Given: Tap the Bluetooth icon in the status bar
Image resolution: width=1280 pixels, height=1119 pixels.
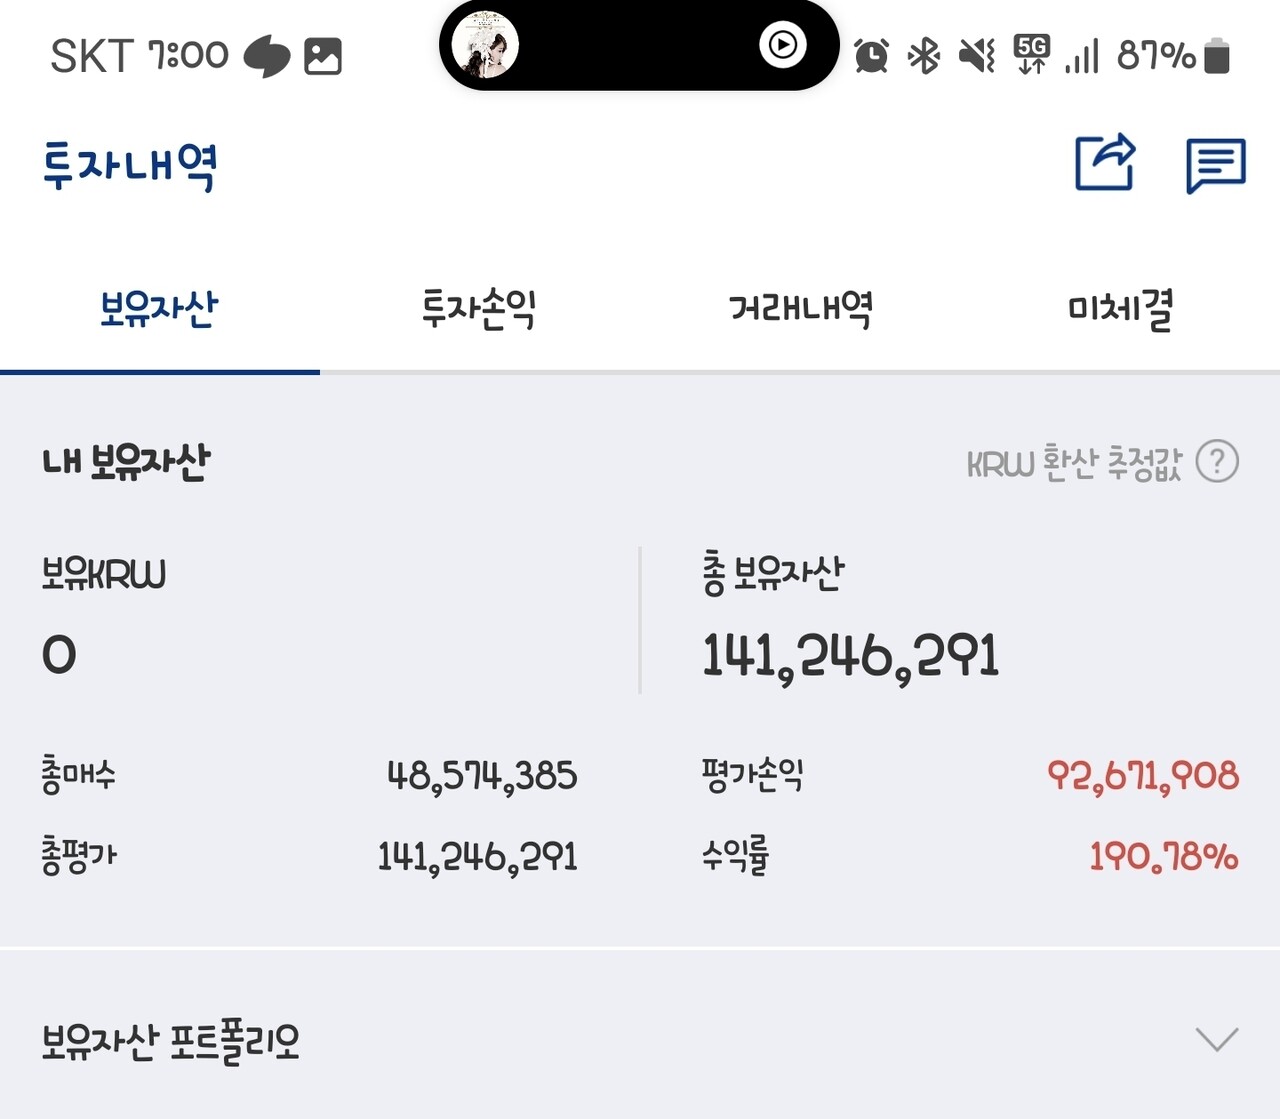Looking at the screenshot, I should 924,57.
